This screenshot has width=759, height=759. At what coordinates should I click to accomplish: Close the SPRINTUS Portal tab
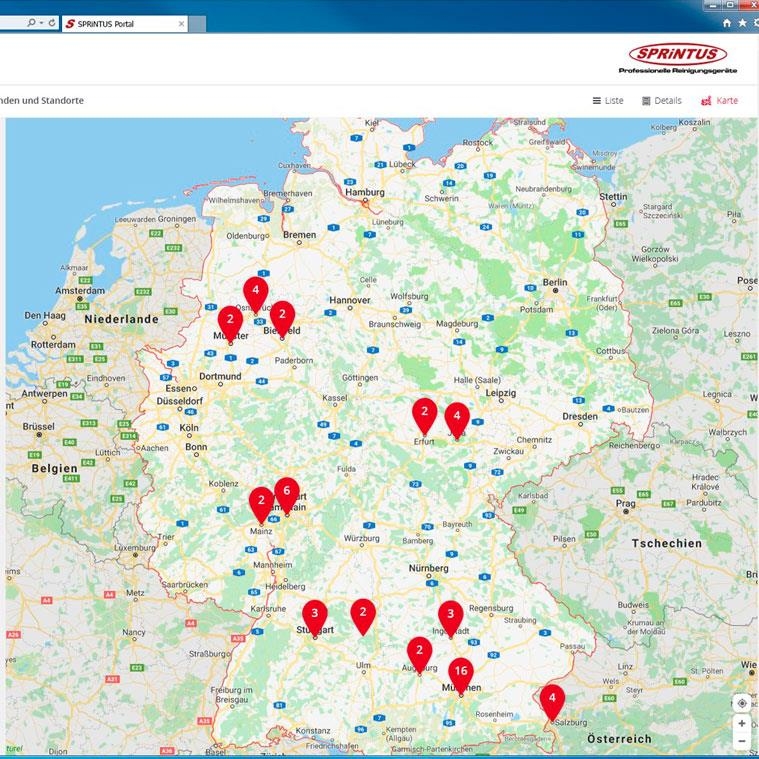[x=180, y=23]
